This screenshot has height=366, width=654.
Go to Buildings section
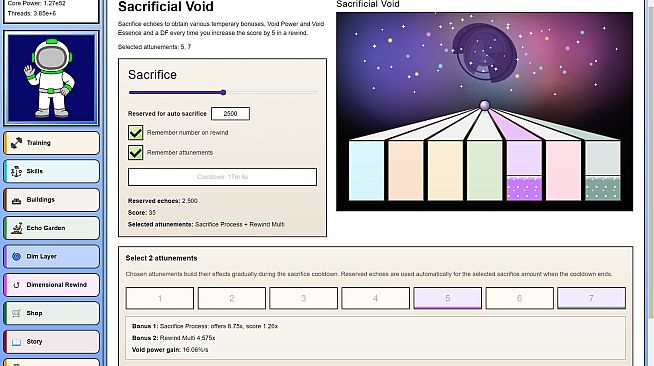(x=52, y=200)
